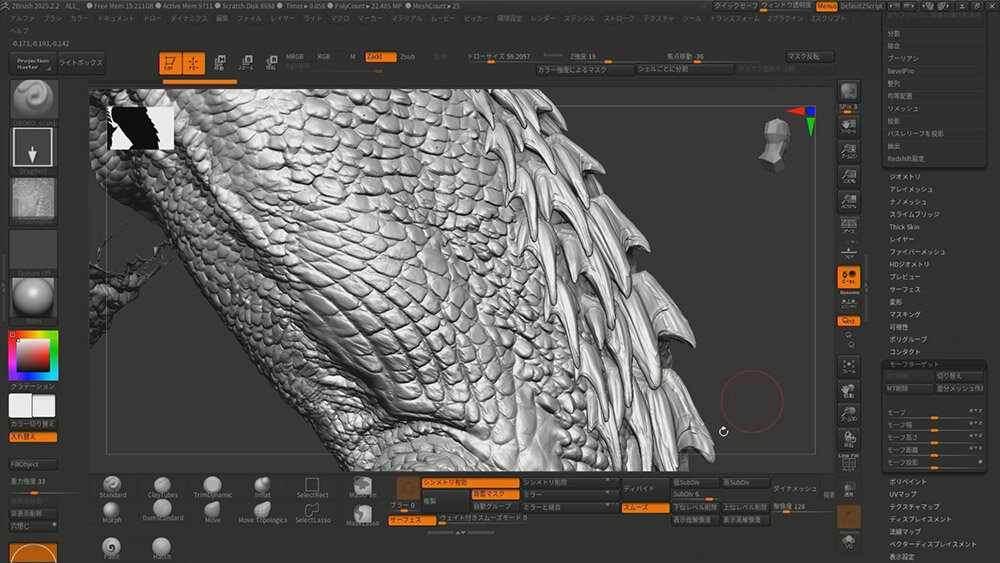The image size is (1000, 563).
Task: Toggle RGB mode
Action: click(324, 57)
